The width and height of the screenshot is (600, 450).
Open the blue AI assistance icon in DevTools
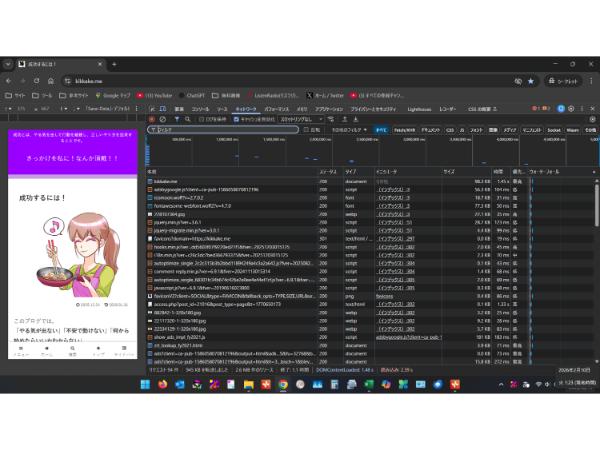[561, 109]
